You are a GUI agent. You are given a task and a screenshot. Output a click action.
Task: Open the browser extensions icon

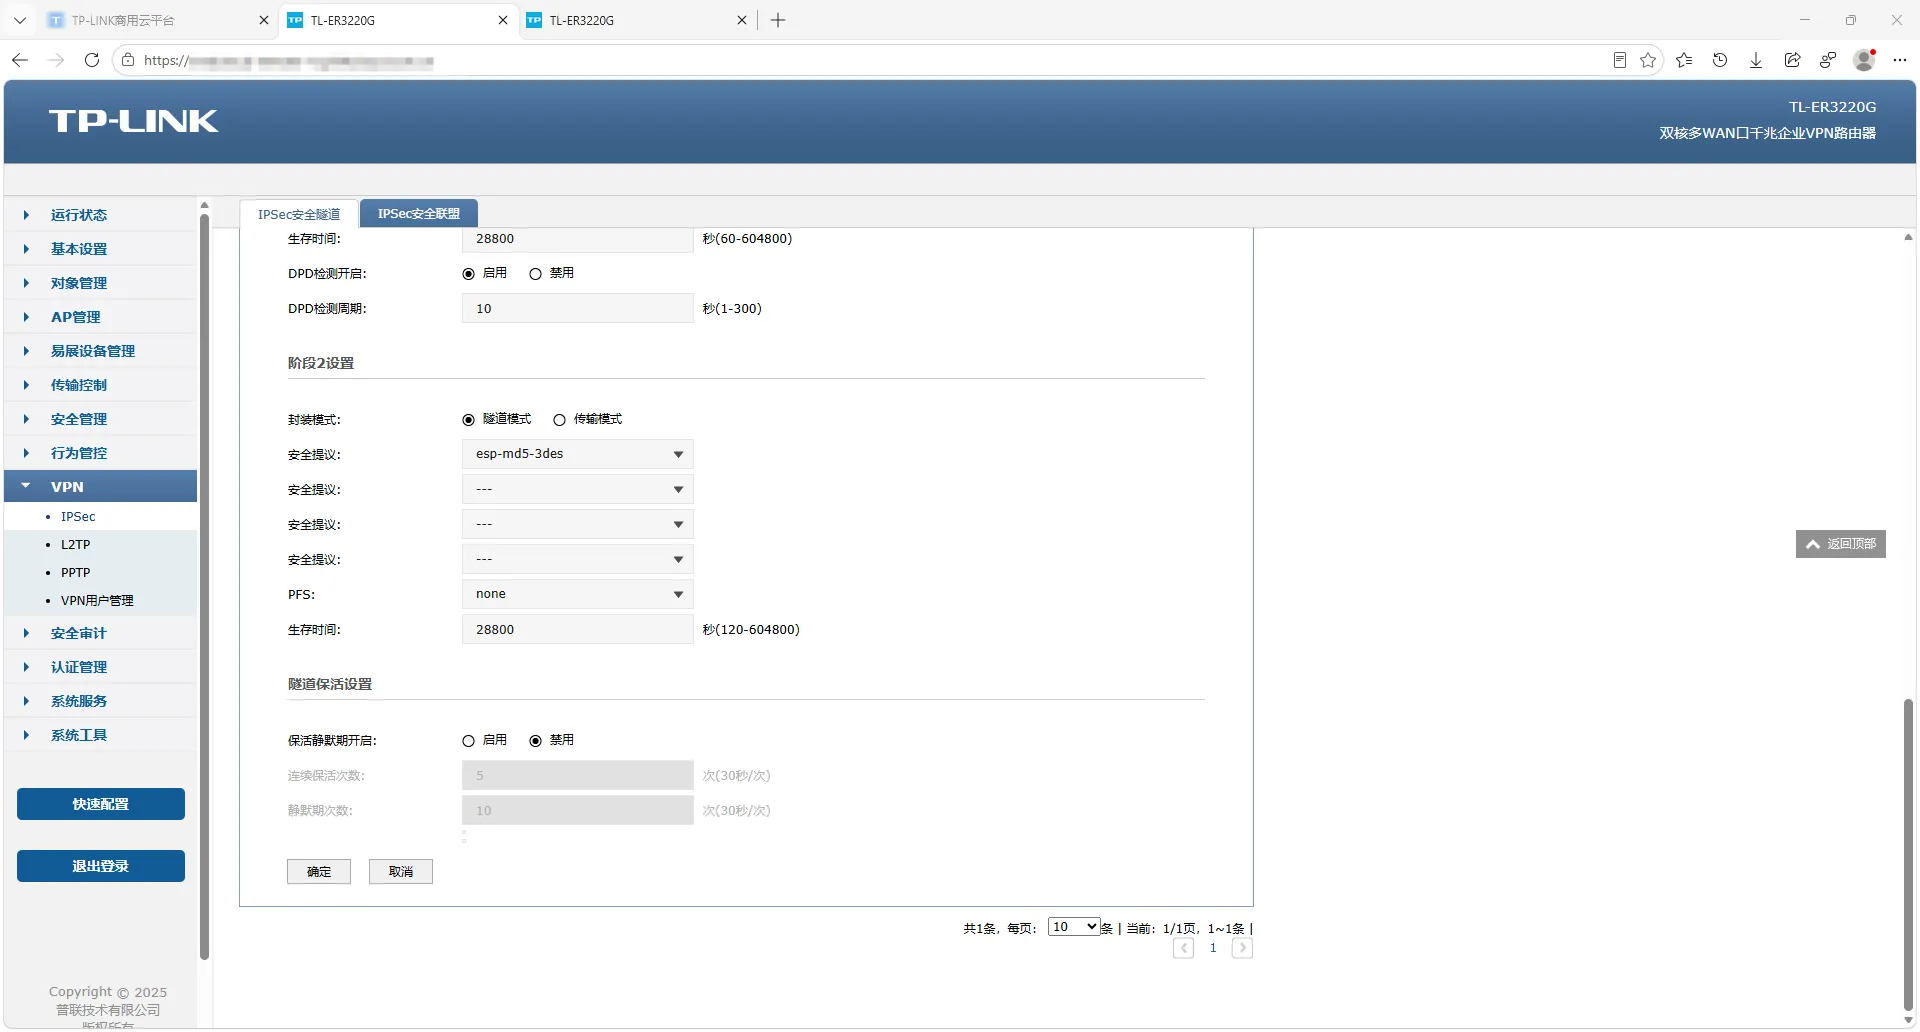[x=1828, y=60]
